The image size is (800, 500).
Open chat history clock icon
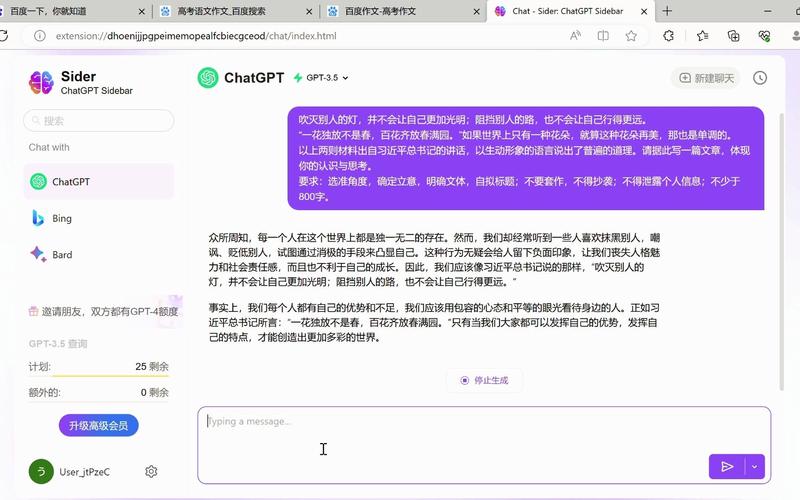pos(760,78)
